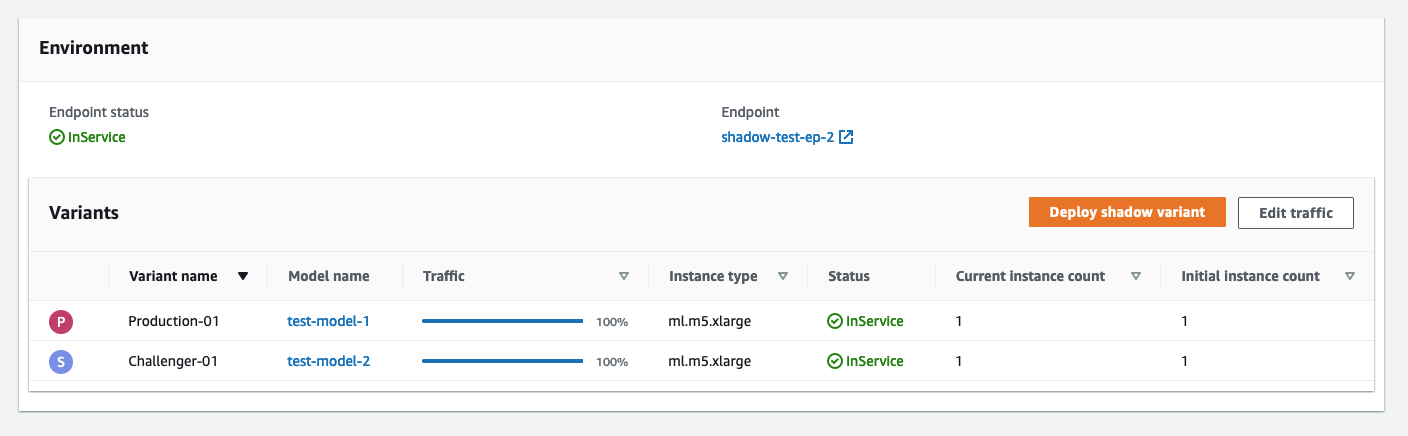The image size is (1408, 436).
Task: Sort by Instance type column arrow
Action: (783, 276)
